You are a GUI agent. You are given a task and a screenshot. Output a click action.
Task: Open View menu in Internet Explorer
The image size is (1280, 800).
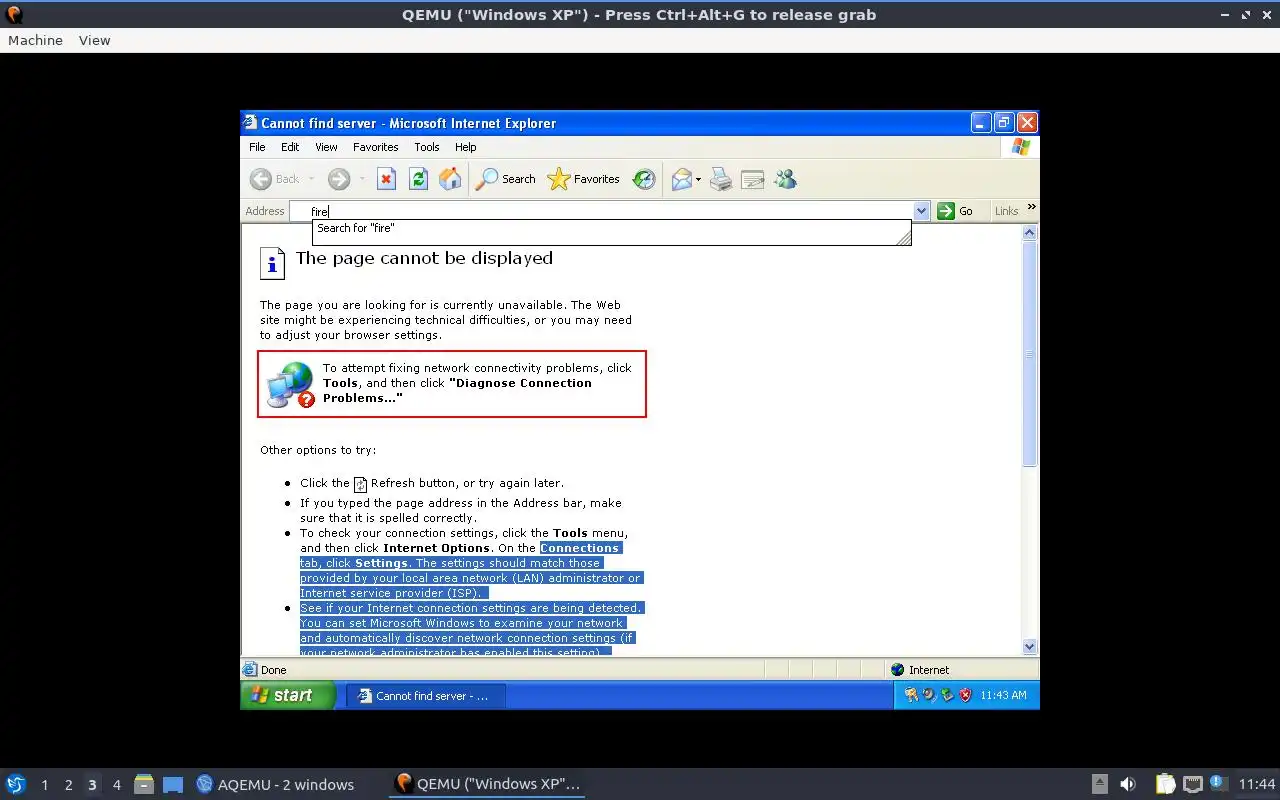click(326, 147)
